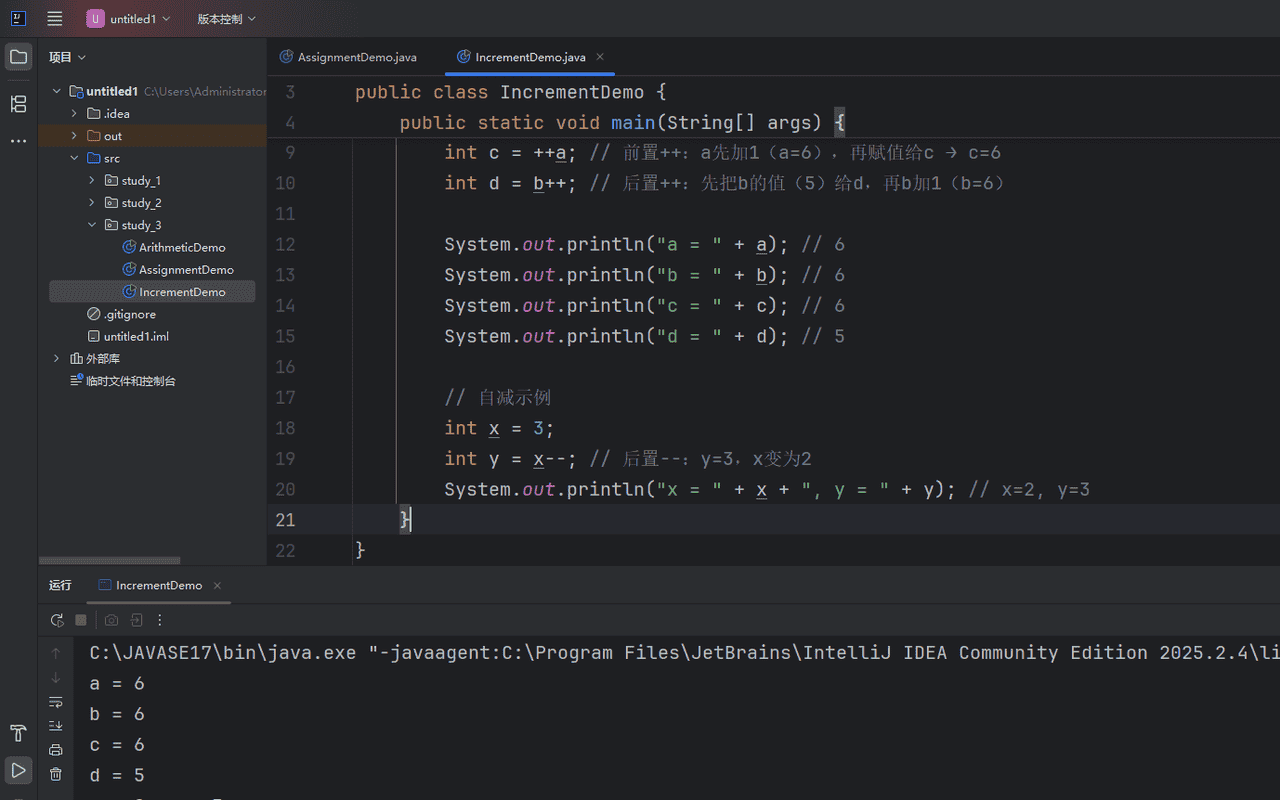Open the untitled1 project dropdown
The width and height of the screenshot is (1280, 800).
tap(128, 19)
